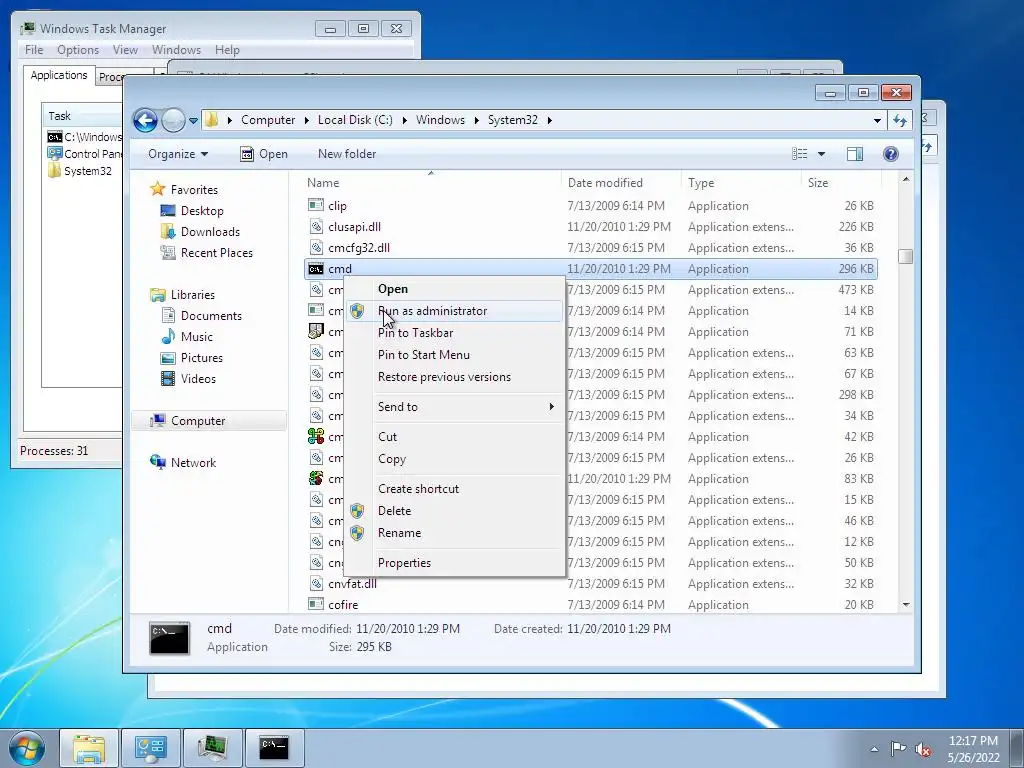The image size is (1024, 768).
Task: Click the muted volume tray icon
Action: (x=923, y=749)
